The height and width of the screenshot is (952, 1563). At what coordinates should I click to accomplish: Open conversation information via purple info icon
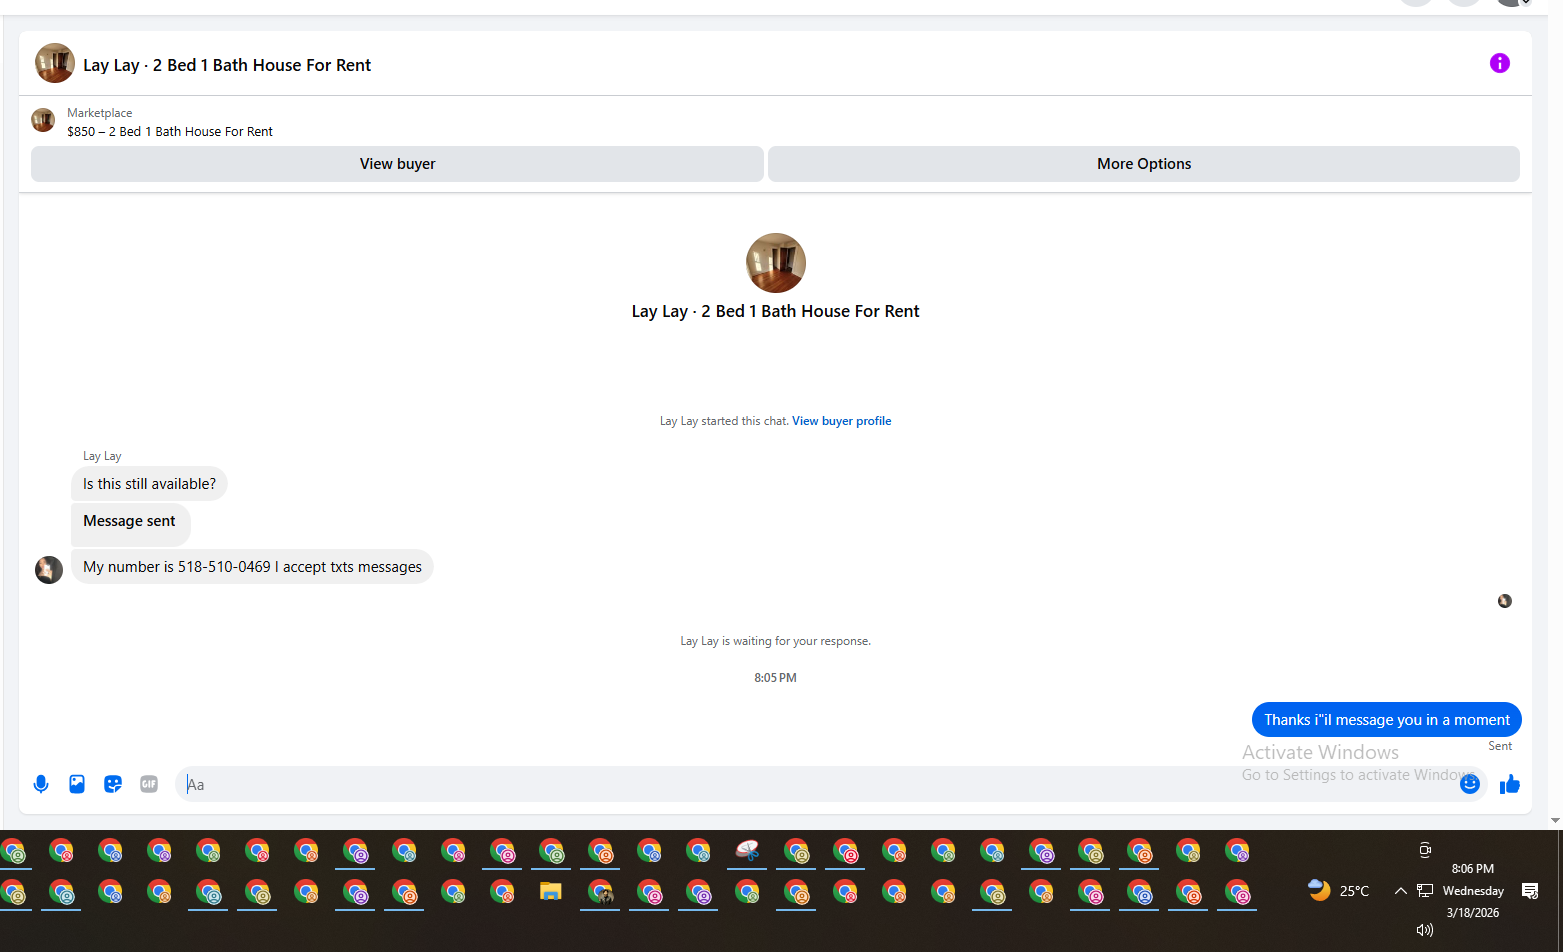[1499, 63]
